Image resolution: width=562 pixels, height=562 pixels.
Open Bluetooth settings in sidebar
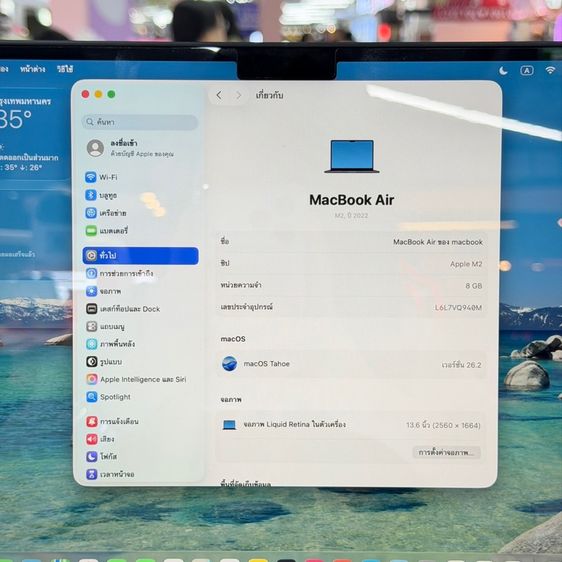click(101, 195)
